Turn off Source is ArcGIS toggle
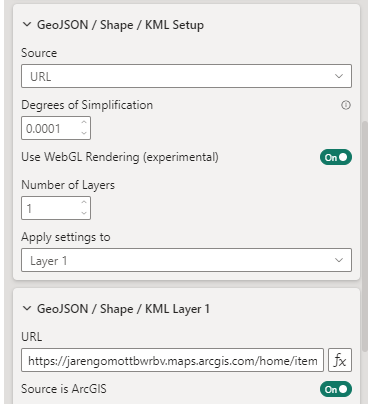 coord(336,389)
